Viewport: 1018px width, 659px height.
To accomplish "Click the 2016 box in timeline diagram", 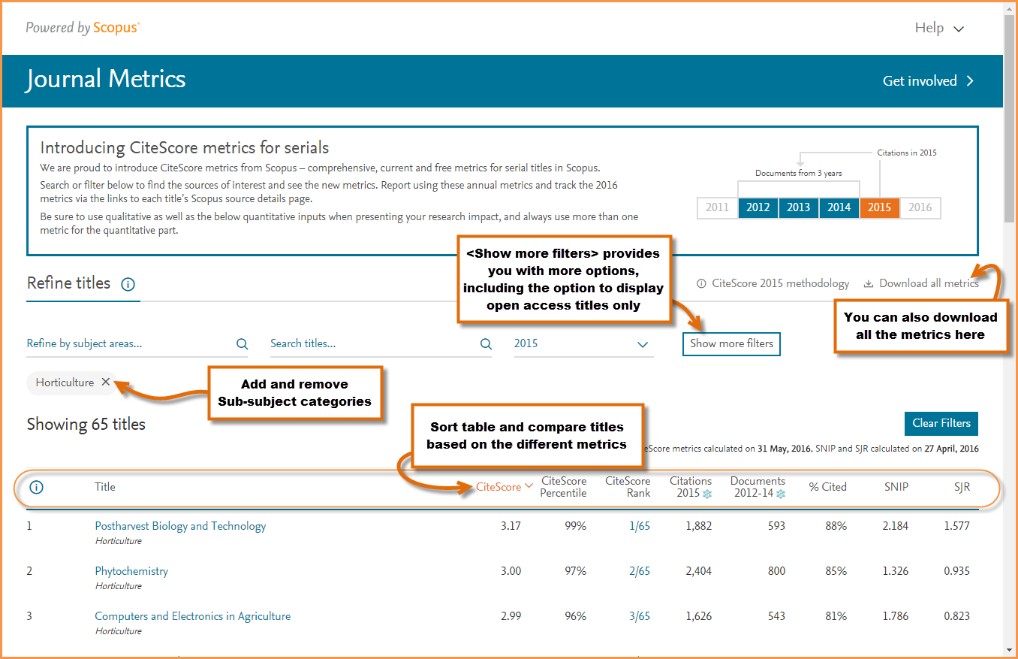I will (x=920, y=207).
